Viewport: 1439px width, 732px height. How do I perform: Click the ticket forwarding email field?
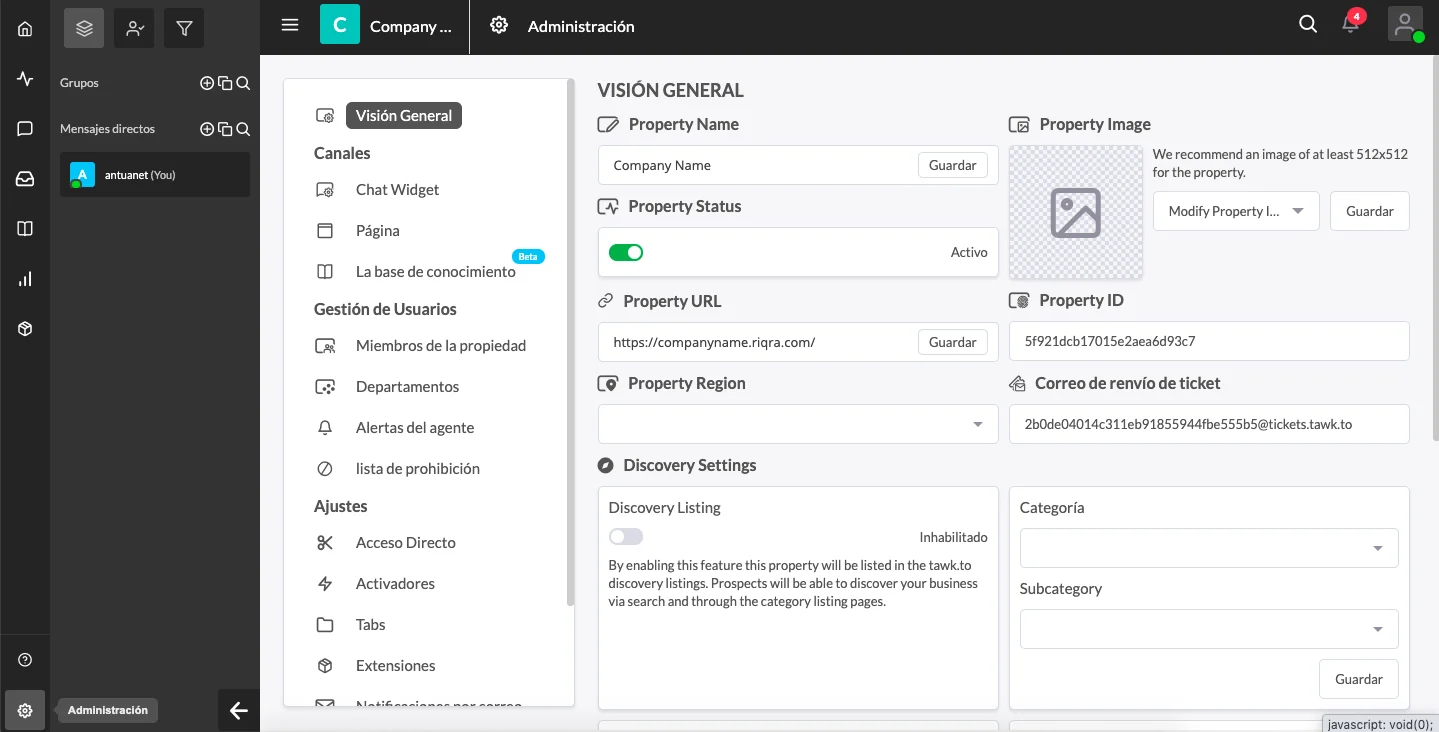(x=1209, y=424)
